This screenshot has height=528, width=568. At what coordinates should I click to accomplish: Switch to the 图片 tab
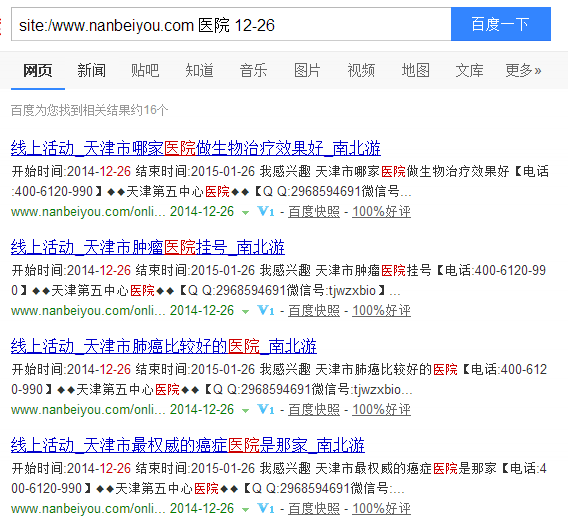pyautogui.click(x=307, y=70)
